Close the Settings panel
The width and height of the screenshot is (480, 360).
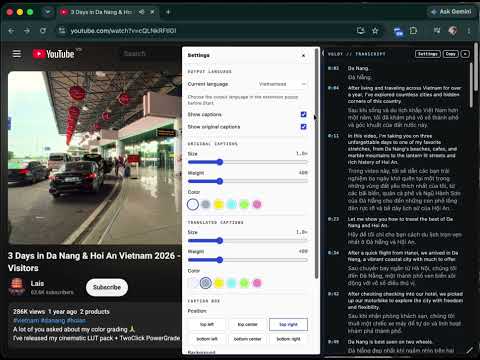coord(303,55)
